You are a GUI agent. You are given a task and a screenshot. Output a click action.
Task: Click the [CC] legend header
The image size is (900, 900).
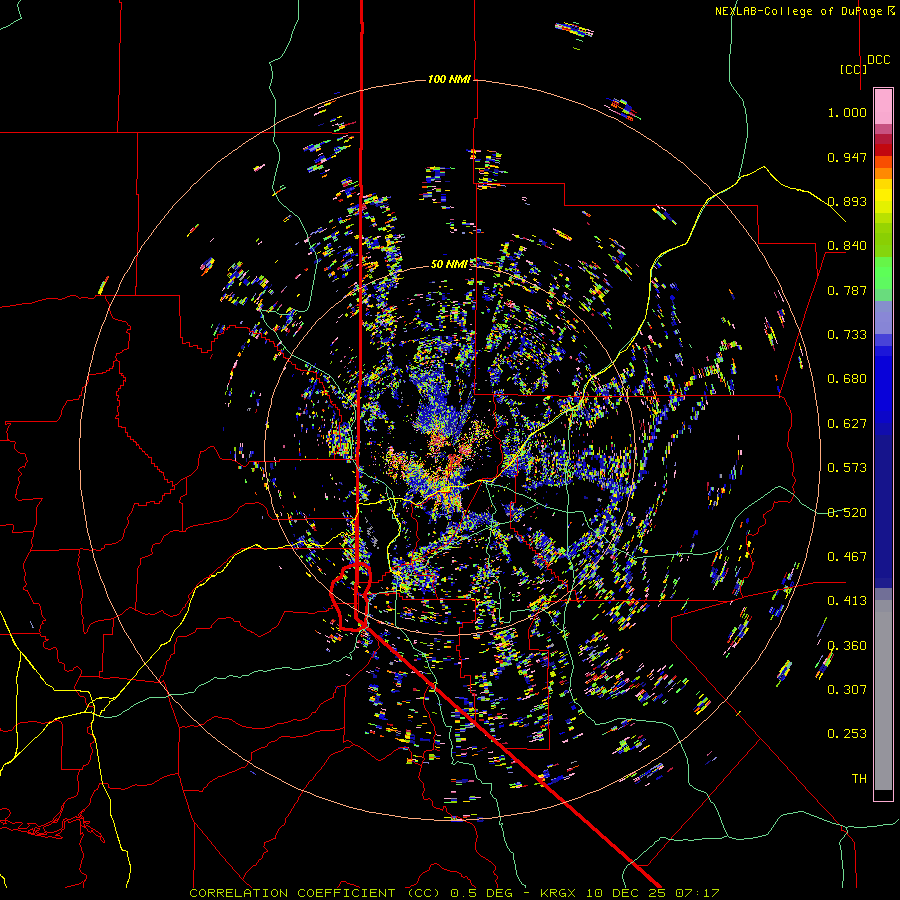[853, 69]
